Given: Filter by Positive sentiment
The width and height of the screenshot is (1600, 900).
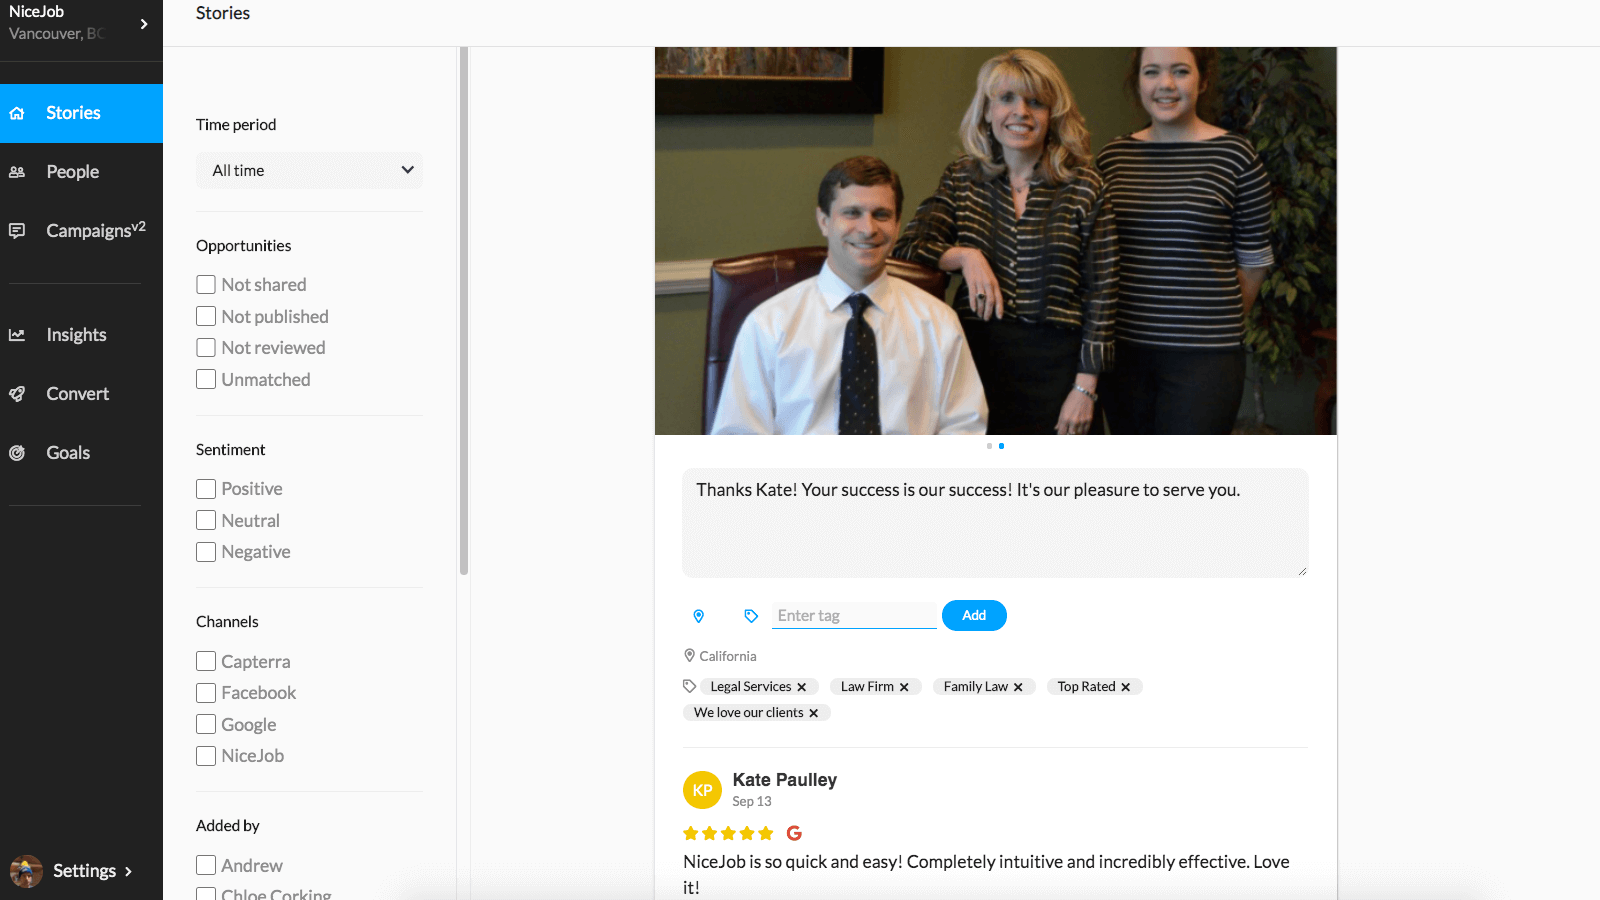Looking at the screenshot, I should click(206, 489).
